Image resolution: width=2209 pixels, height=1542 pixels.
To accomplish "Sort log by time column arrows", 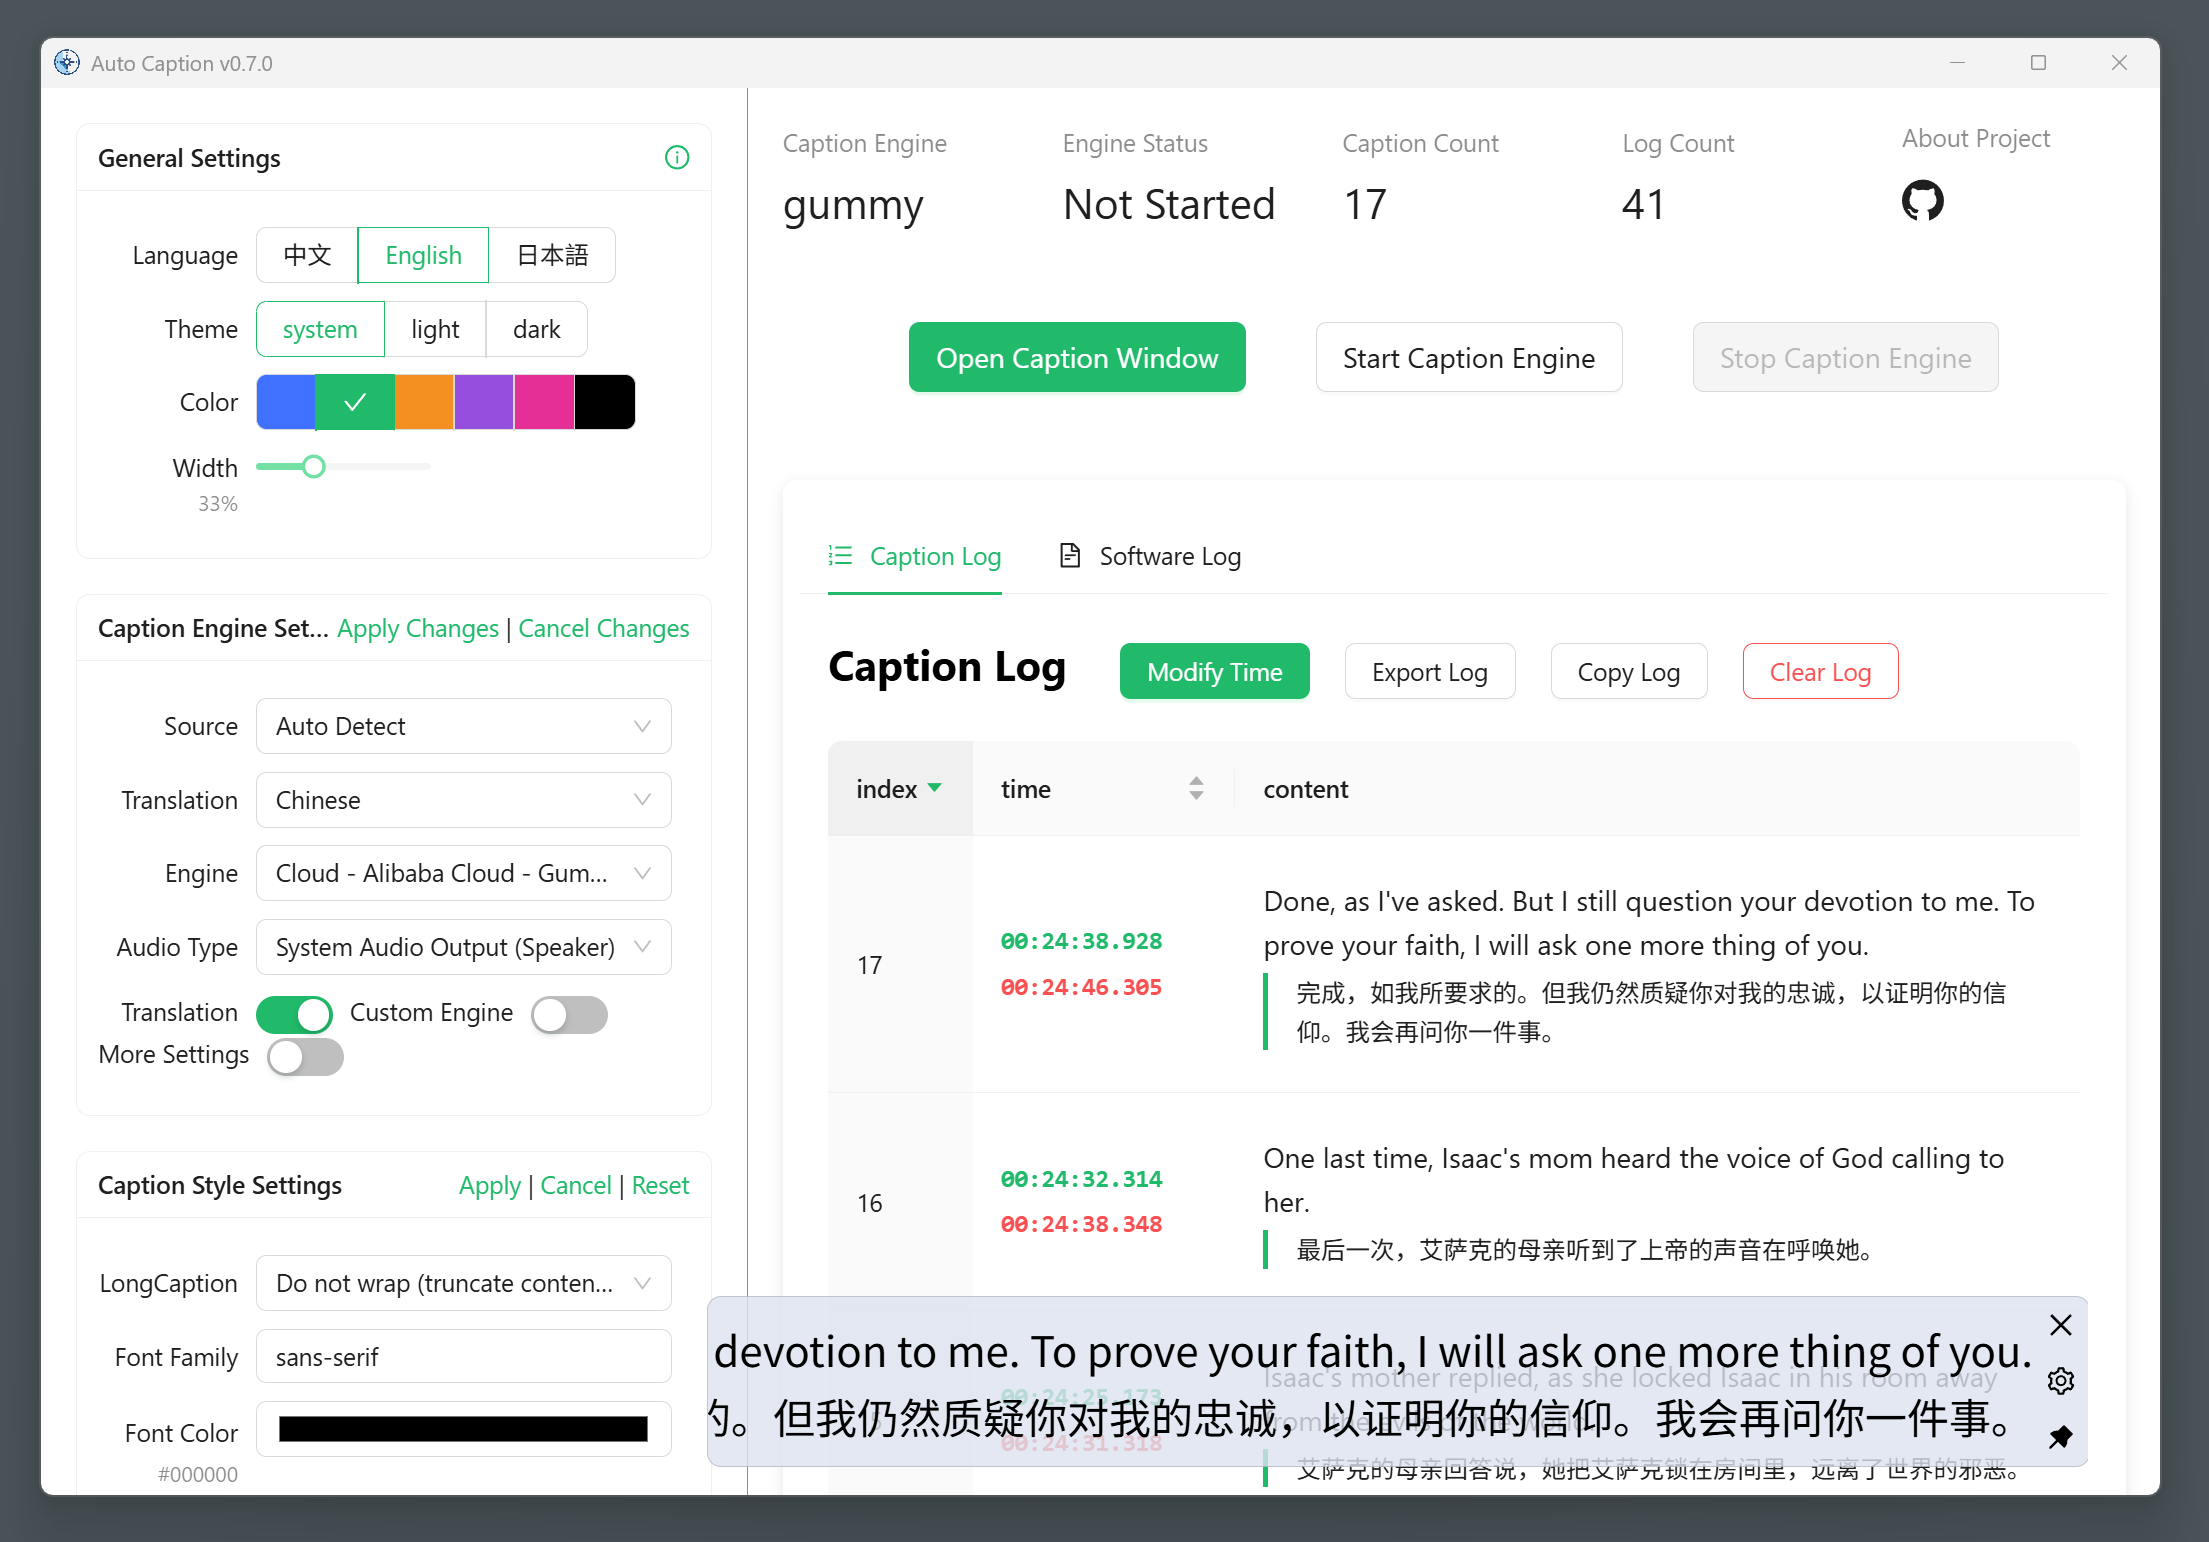I will coord(1196,789).
